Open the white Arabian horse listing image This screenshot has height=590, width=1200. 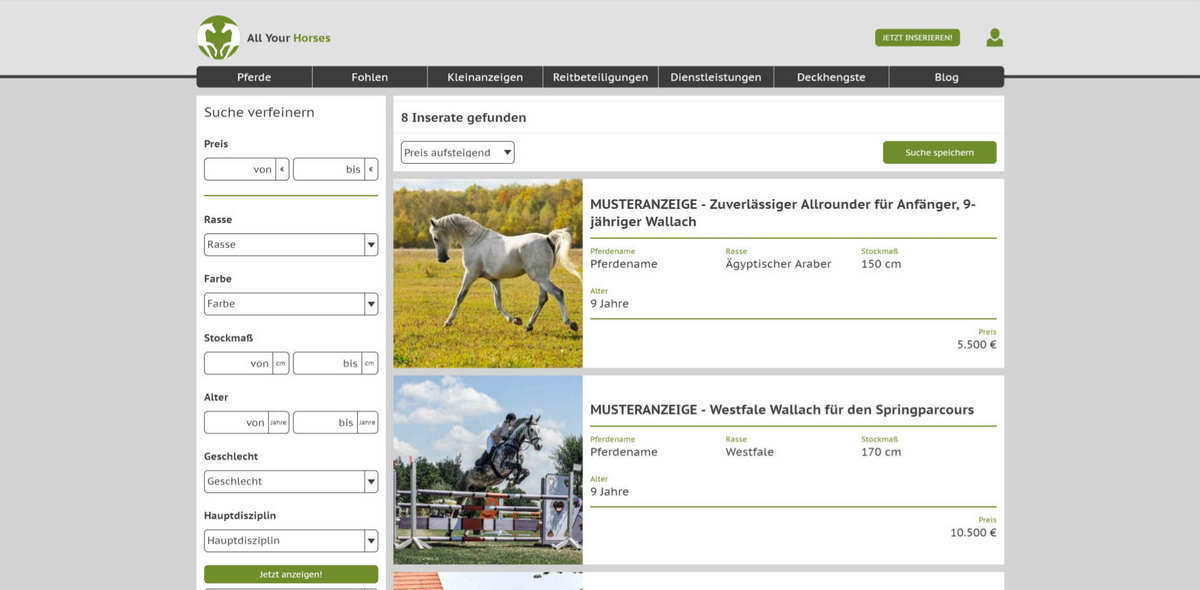pyautogui.click(x=487, y=273)
